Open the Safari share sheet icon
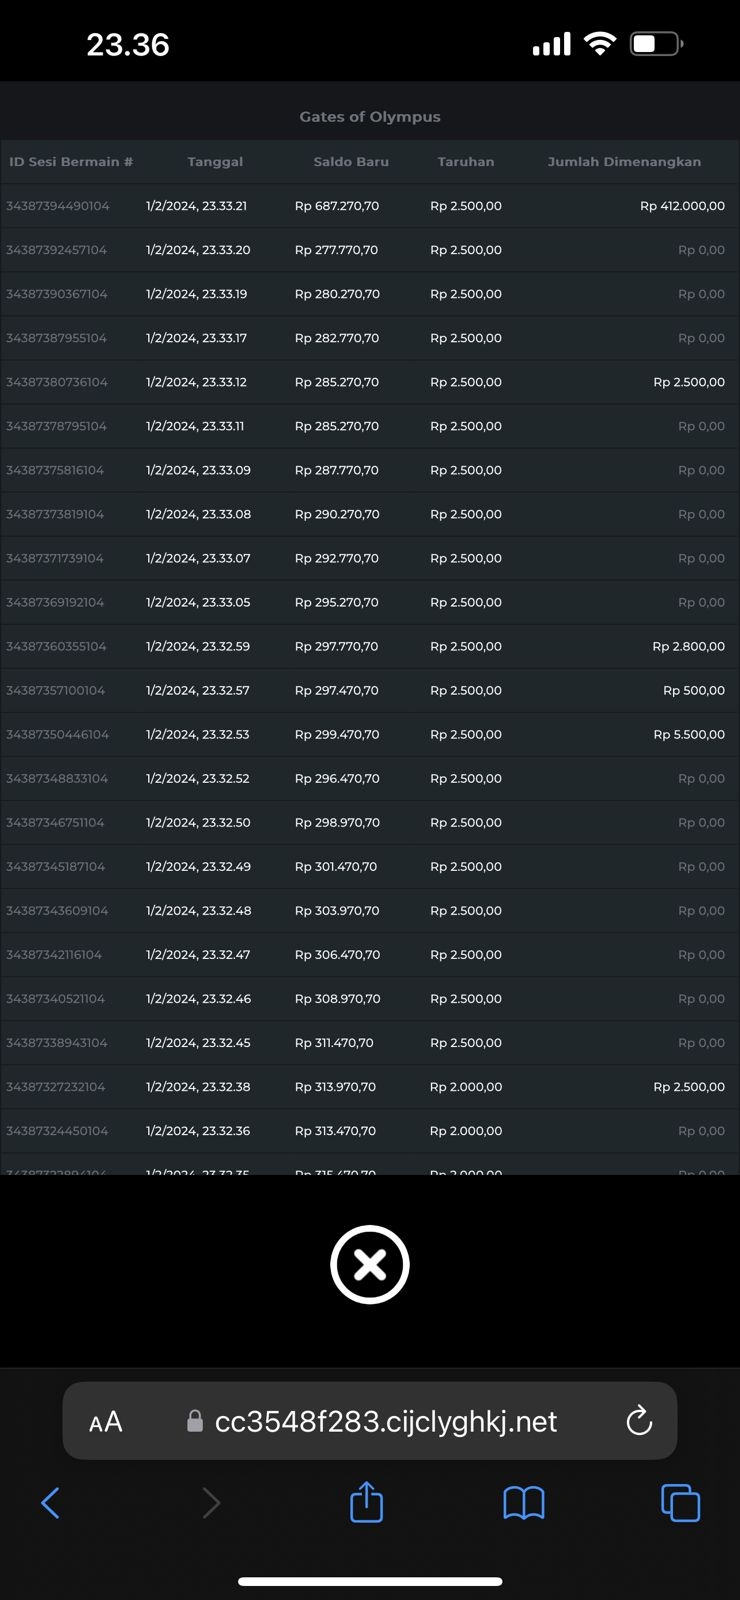 (367, 1502)
